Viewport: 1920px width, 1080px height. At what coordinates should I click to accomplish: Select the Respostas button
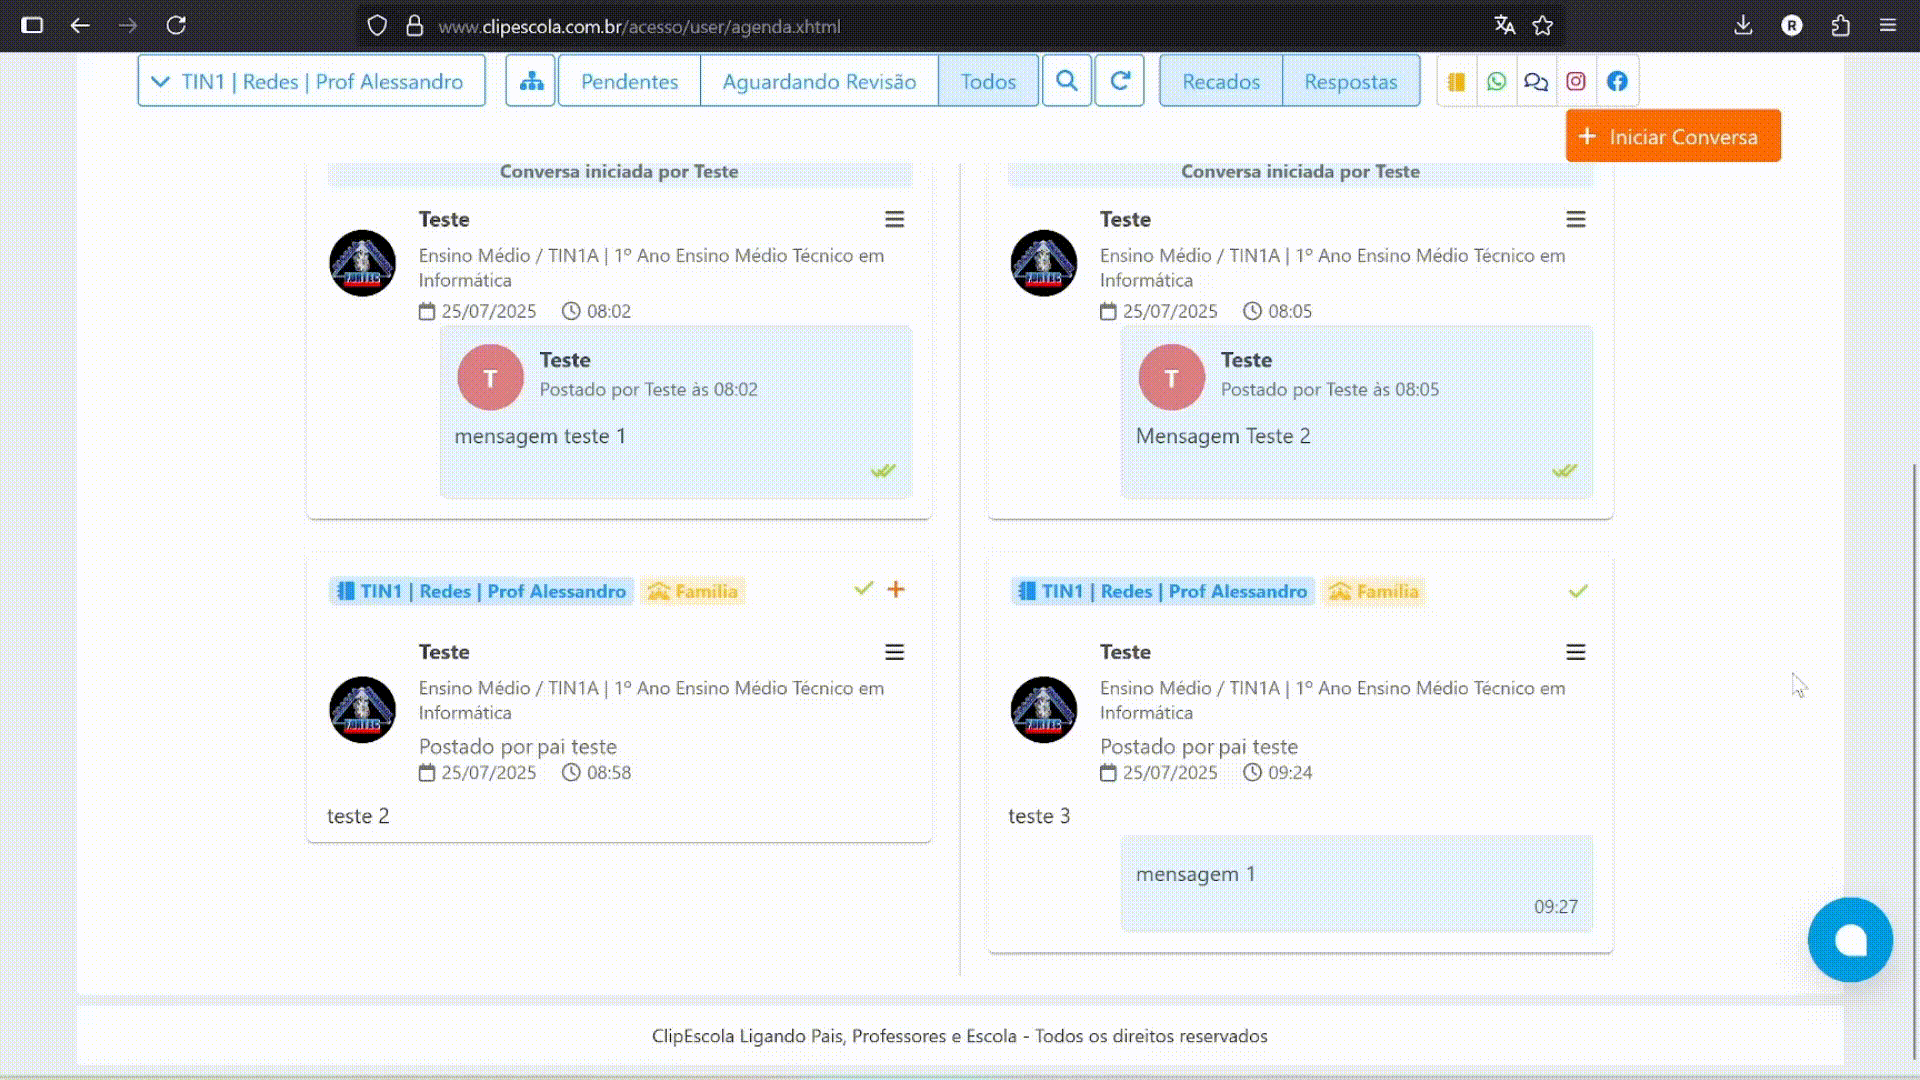[1350, 81]
